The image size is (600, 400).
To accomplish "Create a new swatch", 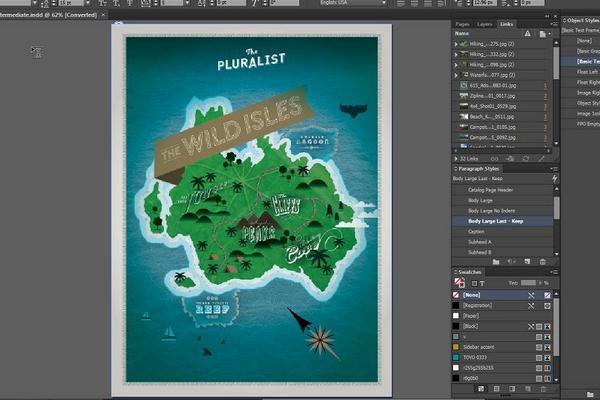I will [x=528, y=389].
